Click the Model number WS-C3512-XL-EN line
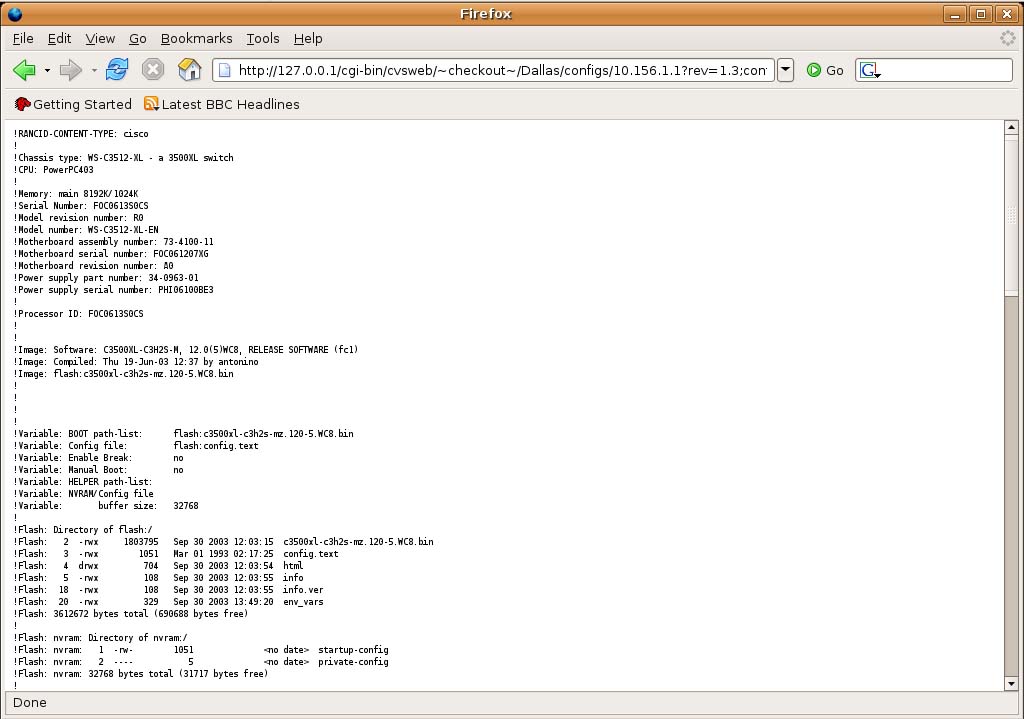Screen dimensions: 1024x719 click(x=86, y=230)
